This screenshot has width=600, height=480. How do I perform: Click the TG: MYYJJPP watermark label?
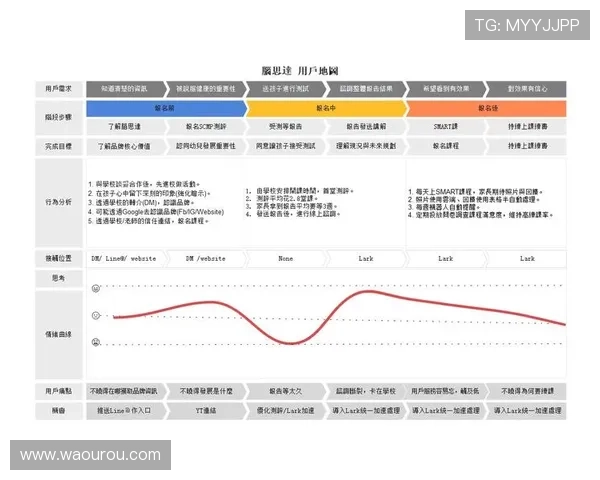(x=526, y=24)
